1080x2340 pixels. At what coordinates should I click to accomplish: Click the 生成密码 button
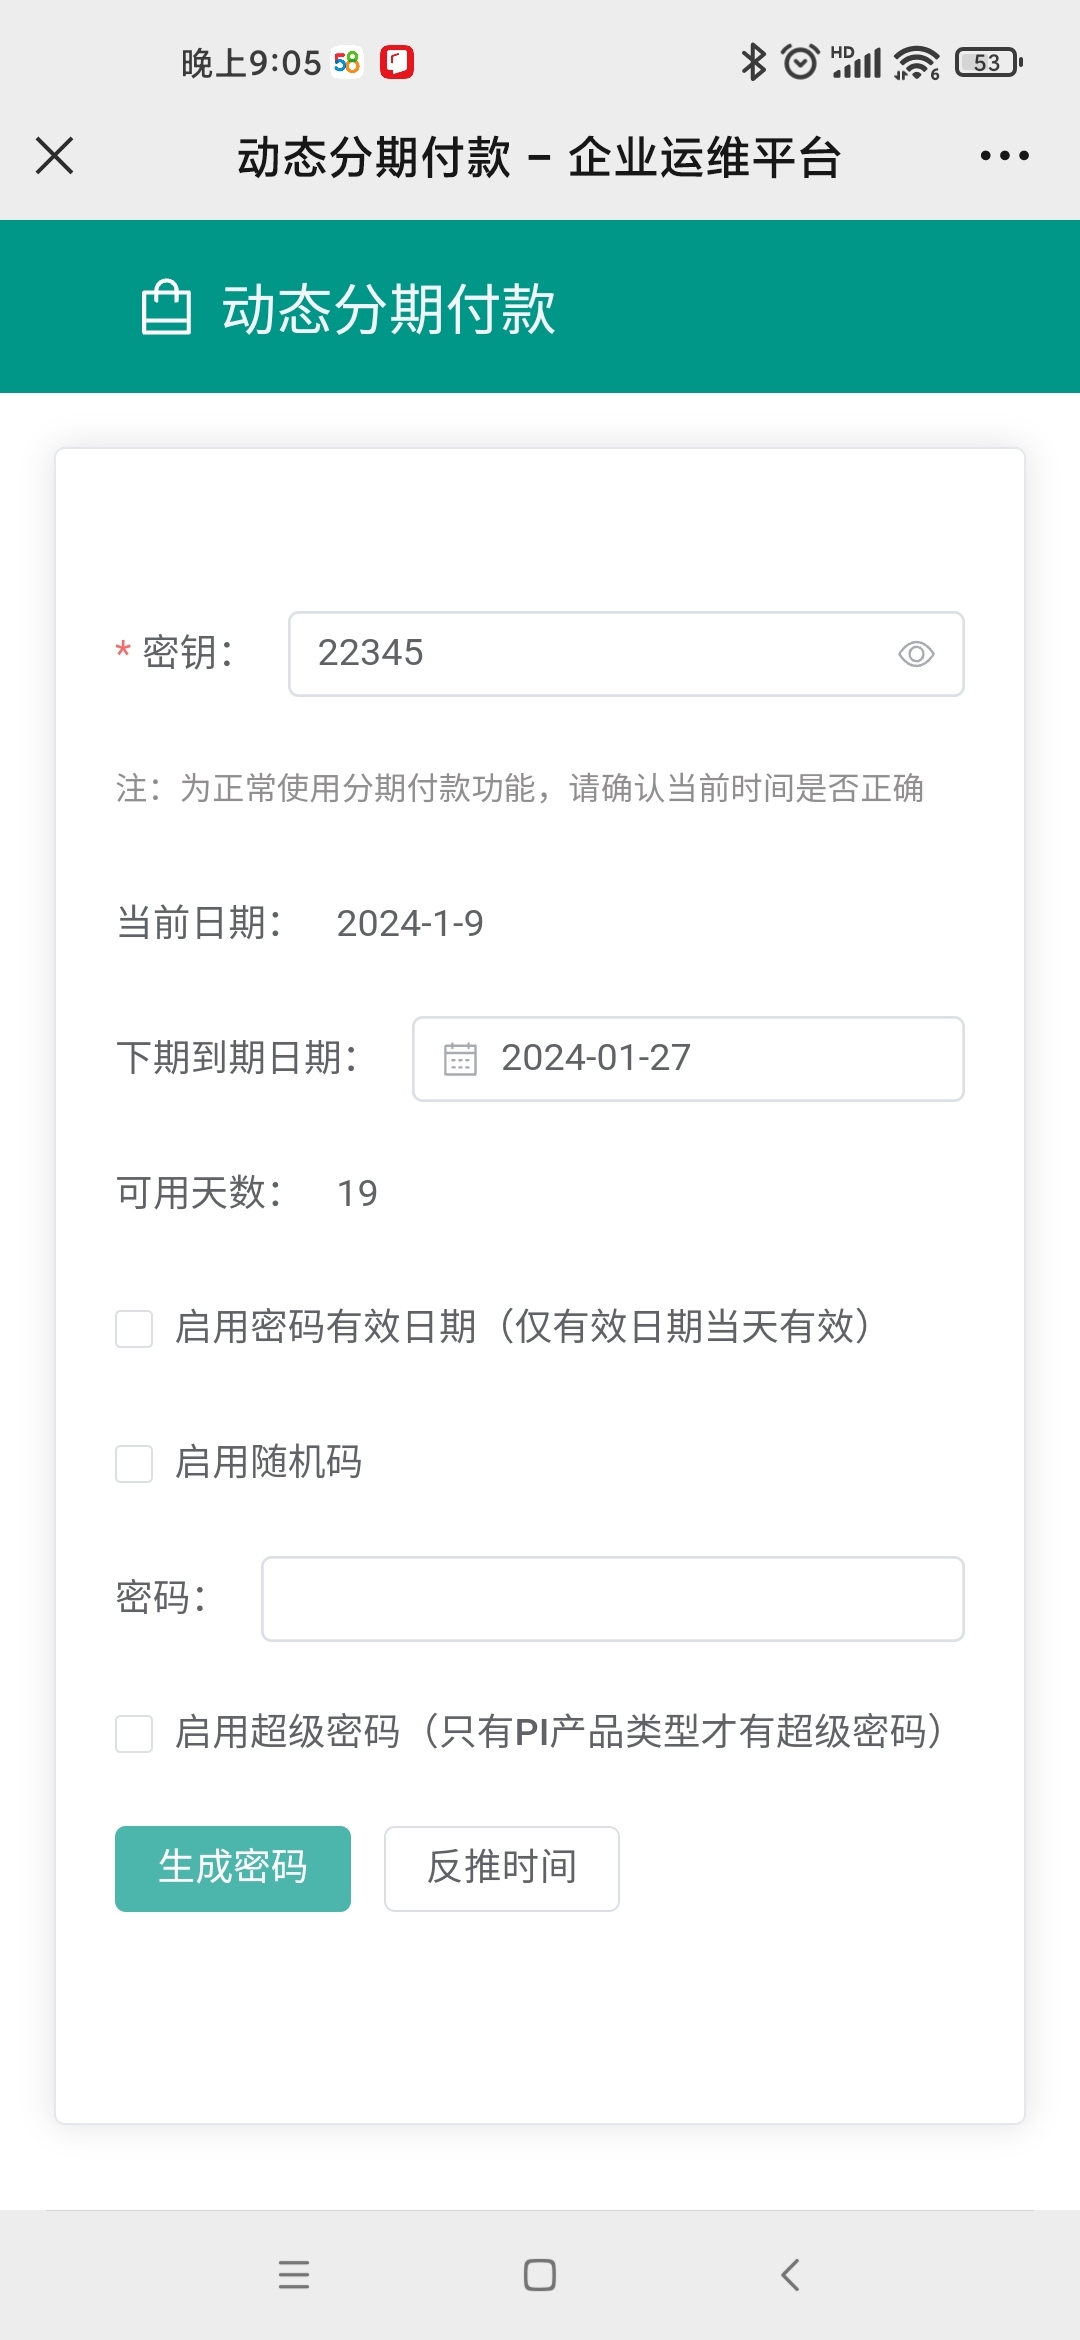point(233,1869)
